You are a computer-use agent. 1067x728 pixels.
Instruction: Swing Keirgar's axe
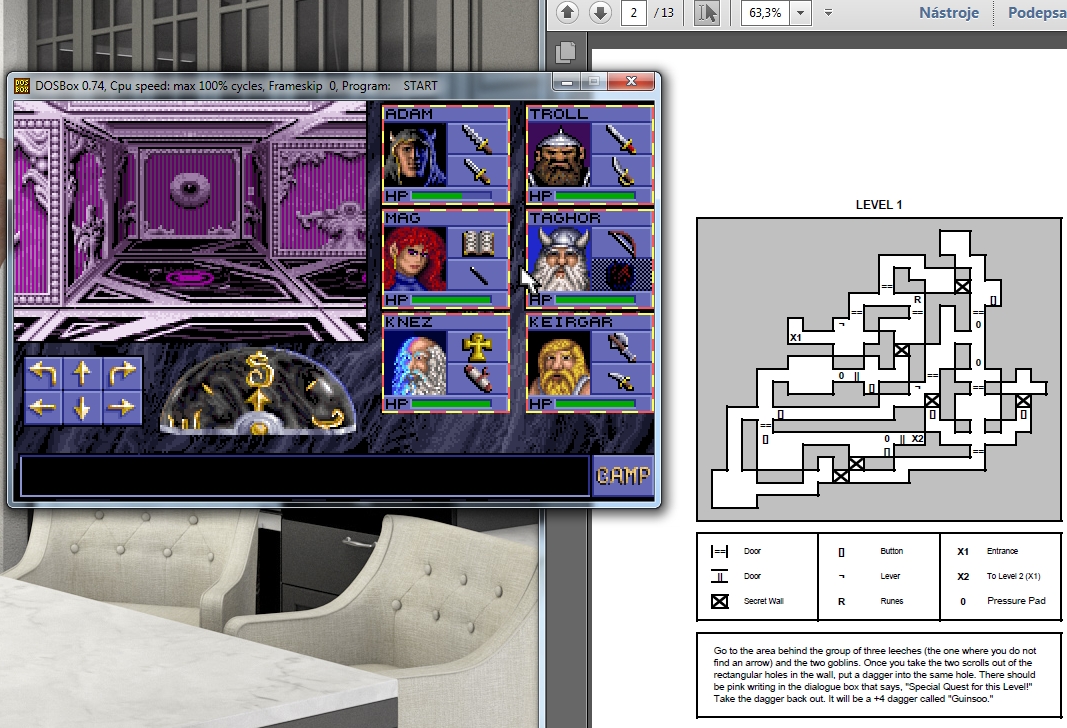622,347
